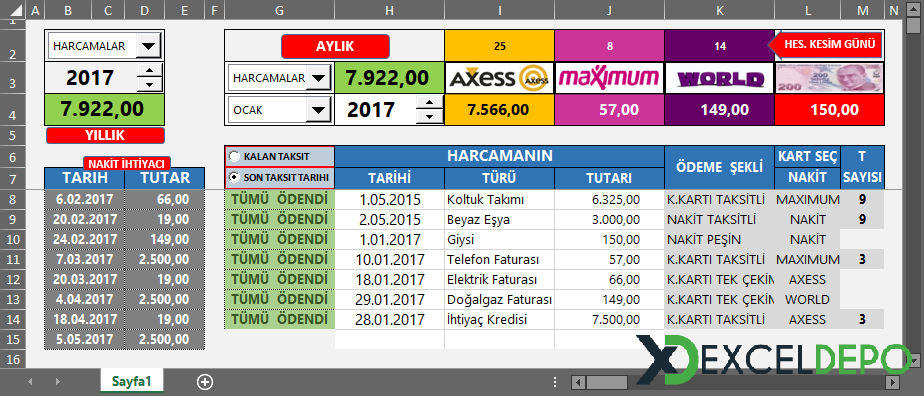
Task: Select the Giysi expense cell
Action: [x=499, y=240]
